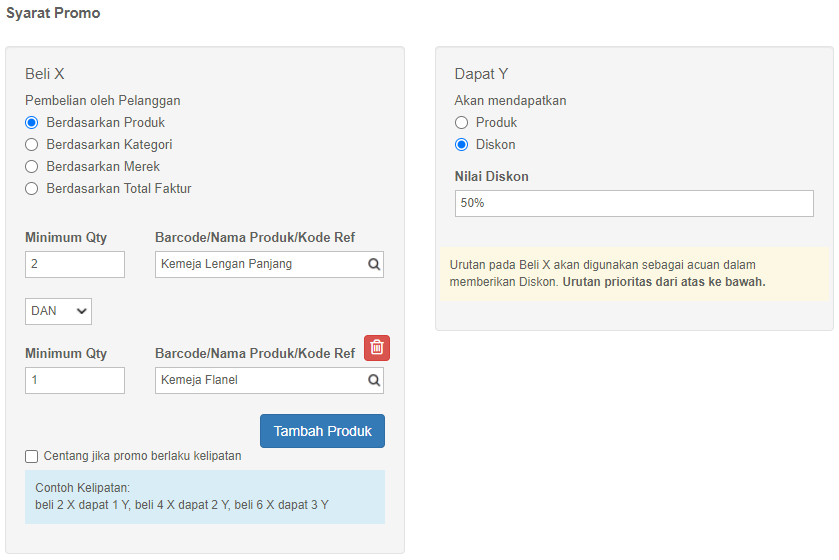The height and width of the screenshot is (560, 839).
Task: Delete second product row with red trash icon
Action: 377,348
